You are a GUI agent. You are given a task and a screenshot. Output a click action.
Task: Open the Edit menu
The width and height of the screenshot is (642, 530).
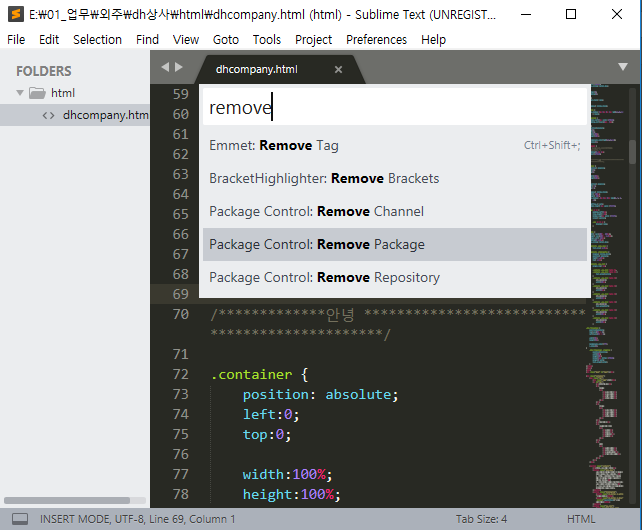coord(49,39)
